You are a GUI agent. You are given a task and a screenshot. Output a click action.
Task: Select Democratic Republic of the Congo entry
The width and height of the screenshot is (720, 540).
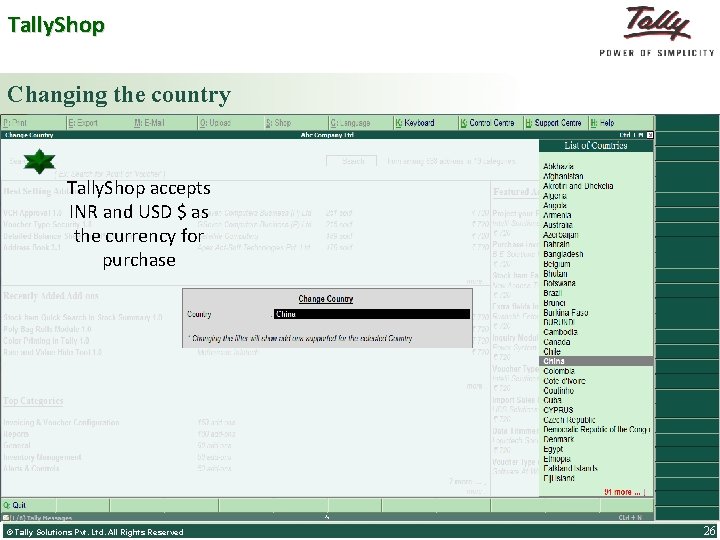(596, 430)
